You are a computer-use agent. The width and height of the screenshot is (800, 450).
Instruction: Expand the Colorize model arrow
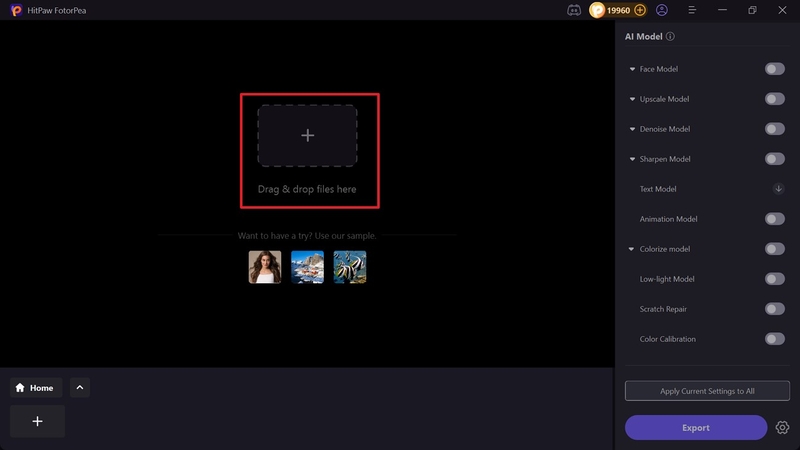point(631,249)
